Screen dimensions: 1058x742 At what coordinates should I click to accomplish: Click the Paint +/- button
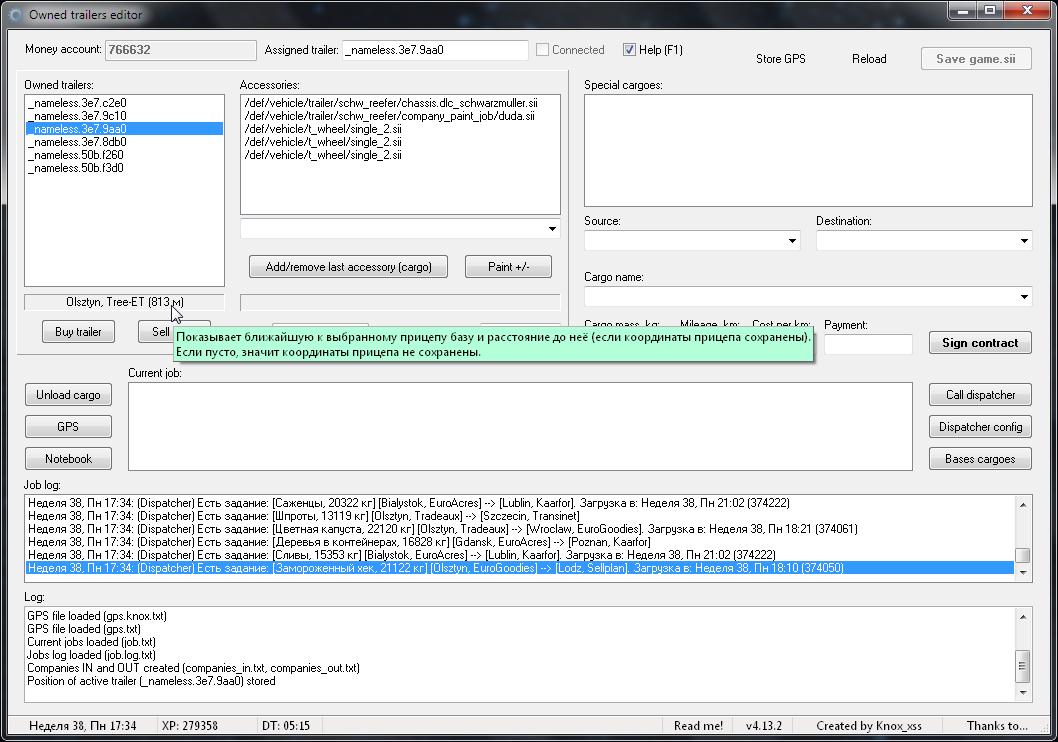(x=507, y=267)
